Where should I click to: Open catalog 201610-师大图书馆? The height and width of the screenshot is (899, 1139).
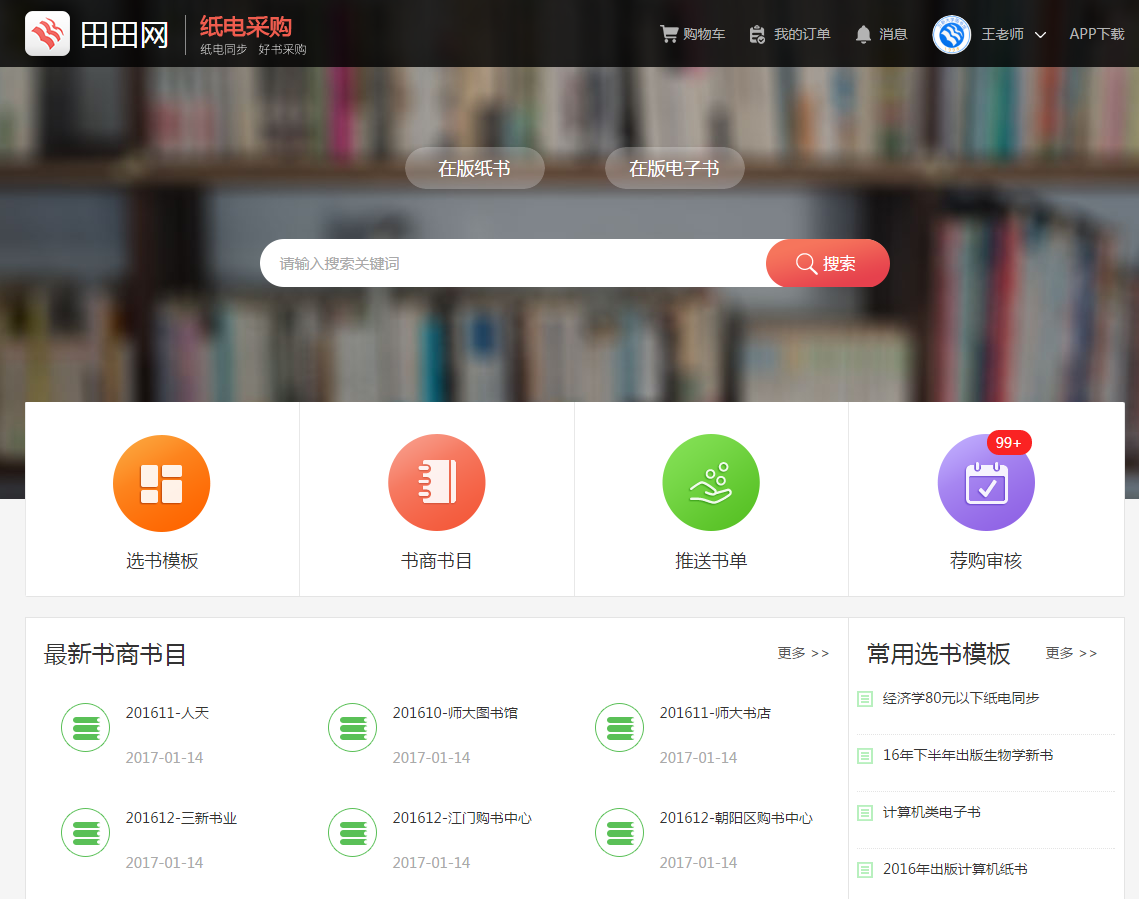point(455,712)
